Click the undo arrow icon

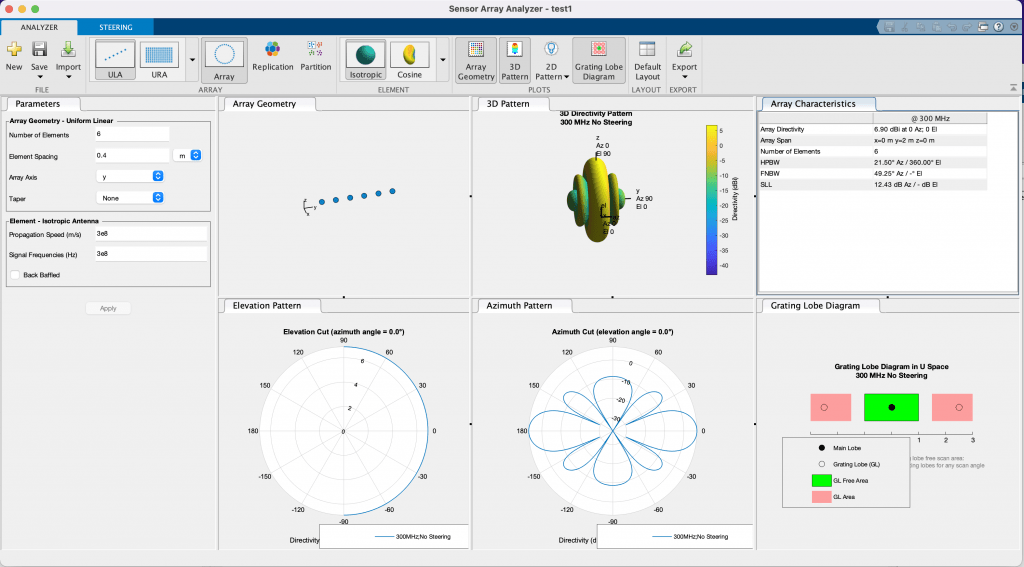pos(952,27)
